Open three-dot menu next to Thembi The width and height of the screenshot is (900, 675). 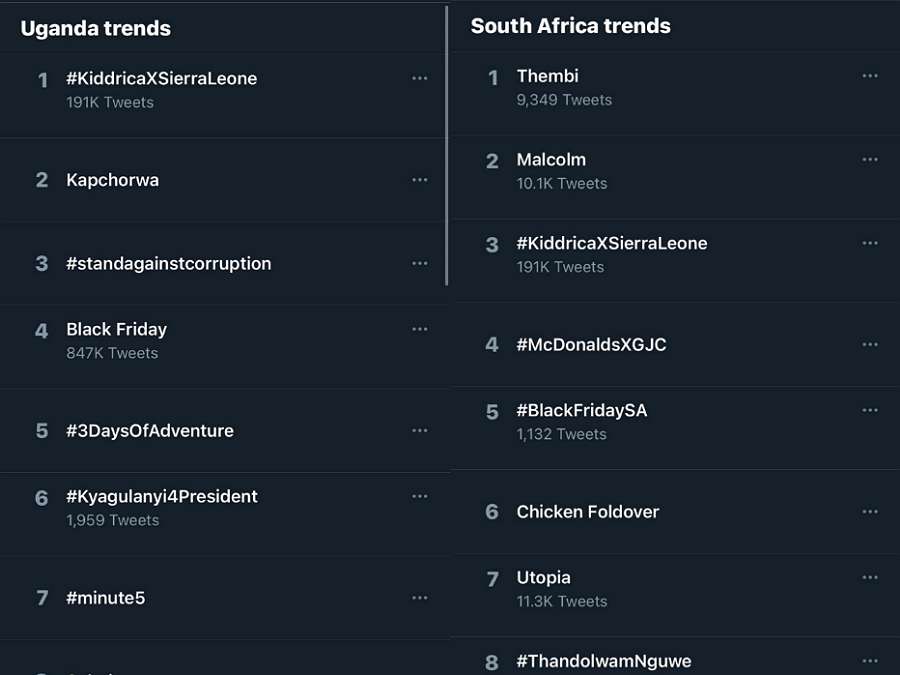tap(870, 76)
